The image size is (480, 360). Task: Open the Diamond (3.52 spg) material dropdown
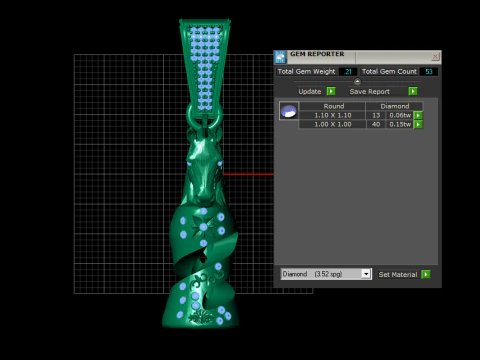(x=366, y=274)
